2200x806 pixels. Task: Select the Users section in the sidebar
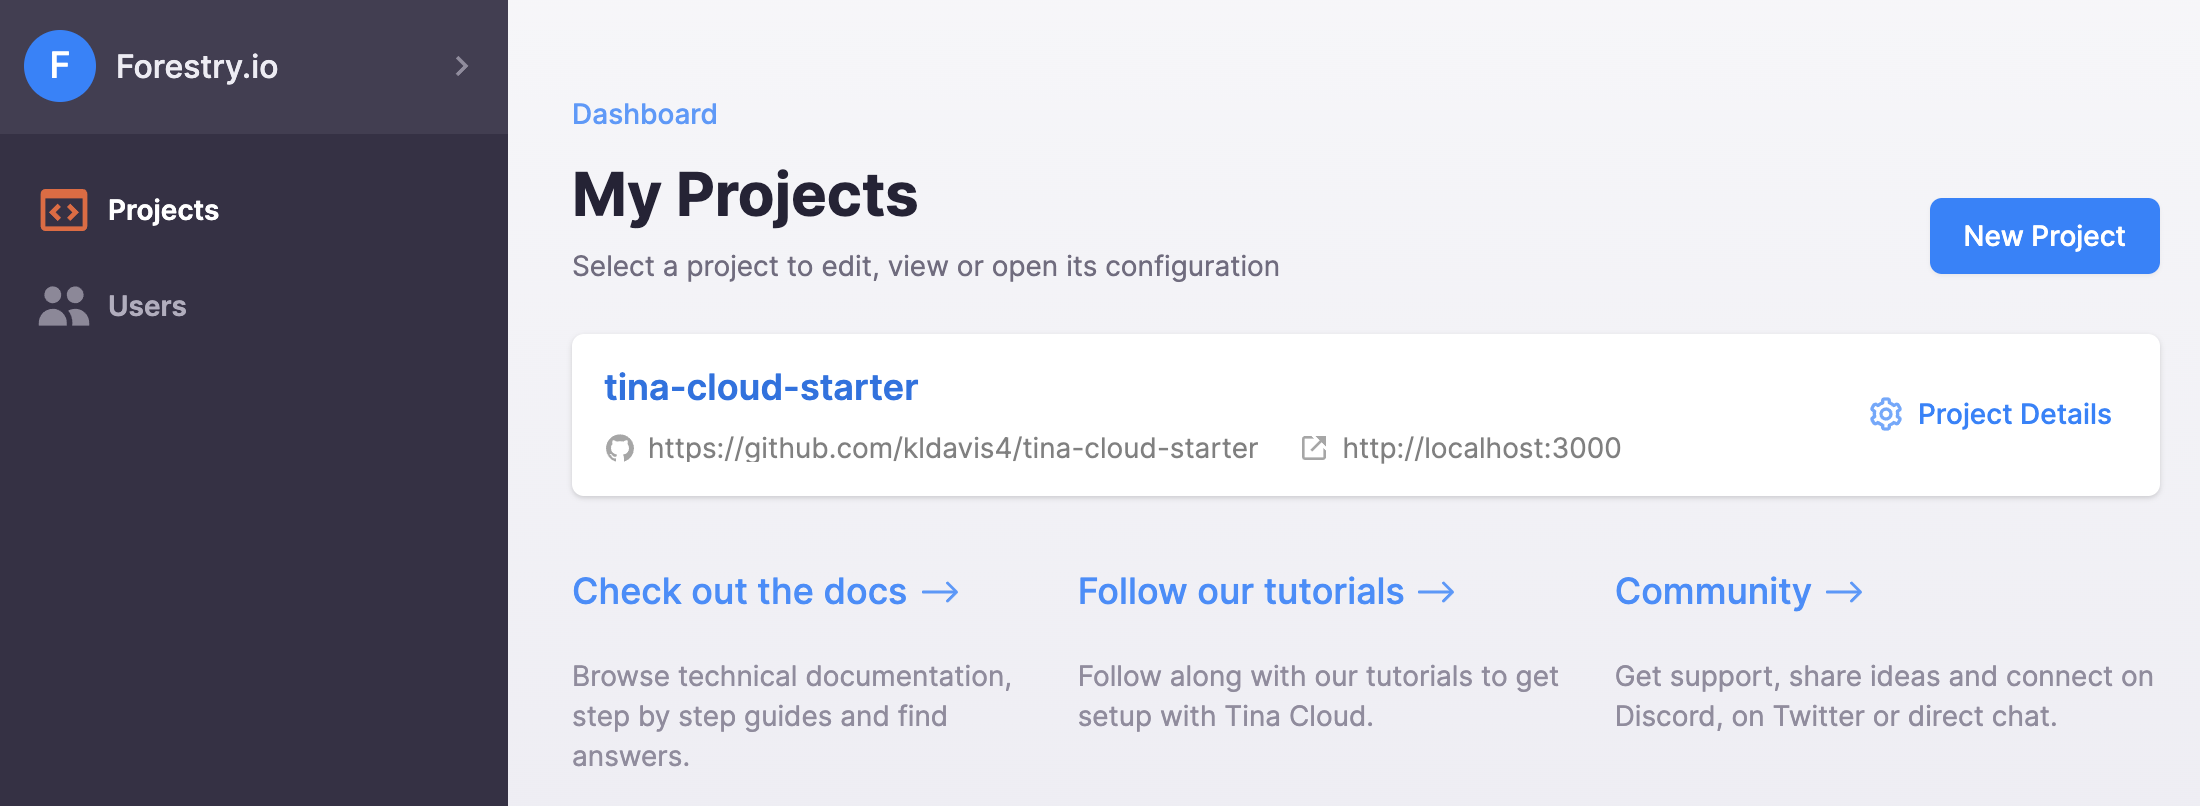147,306
